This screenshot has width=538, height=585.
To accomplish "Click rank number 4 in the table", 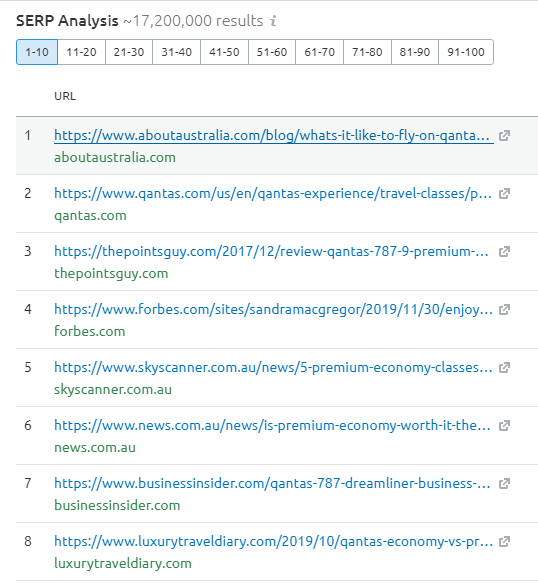I will click(x=28, y=309).
